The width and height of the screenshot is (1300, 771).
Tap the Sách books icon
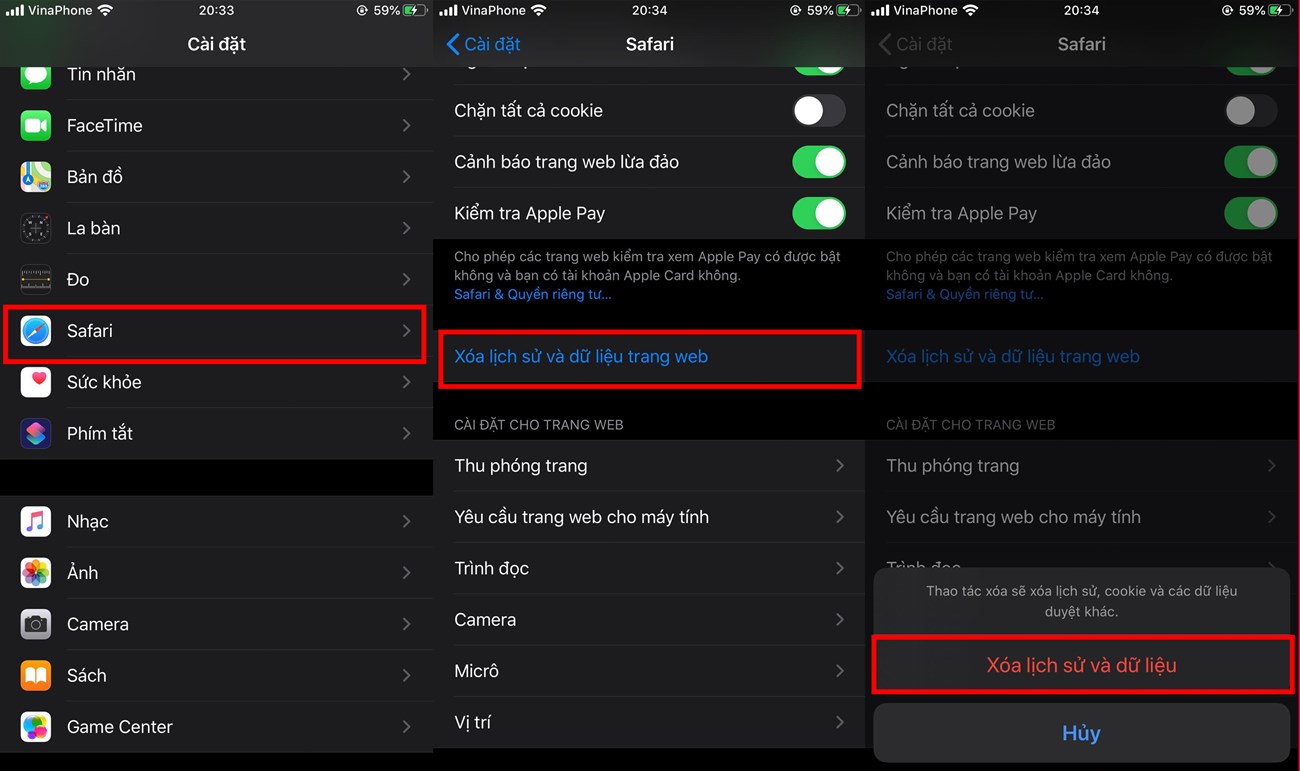click(36, 675)
